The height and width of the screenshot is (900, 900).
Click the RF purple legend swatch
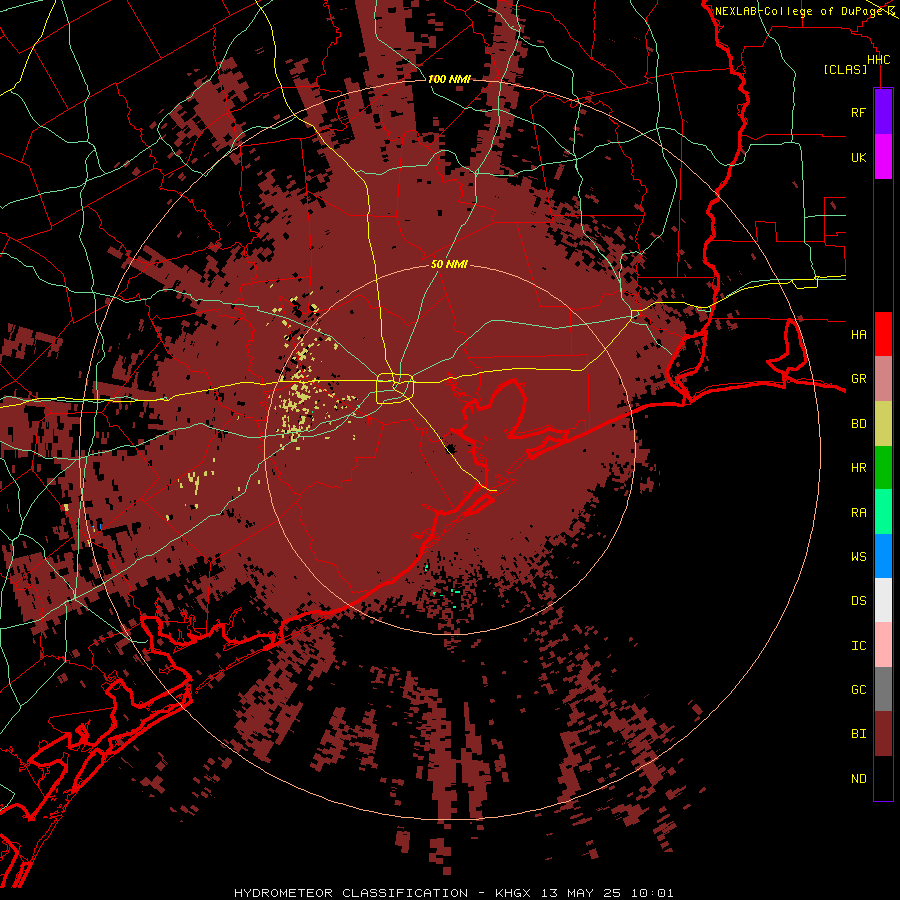(x=883, y=112)
